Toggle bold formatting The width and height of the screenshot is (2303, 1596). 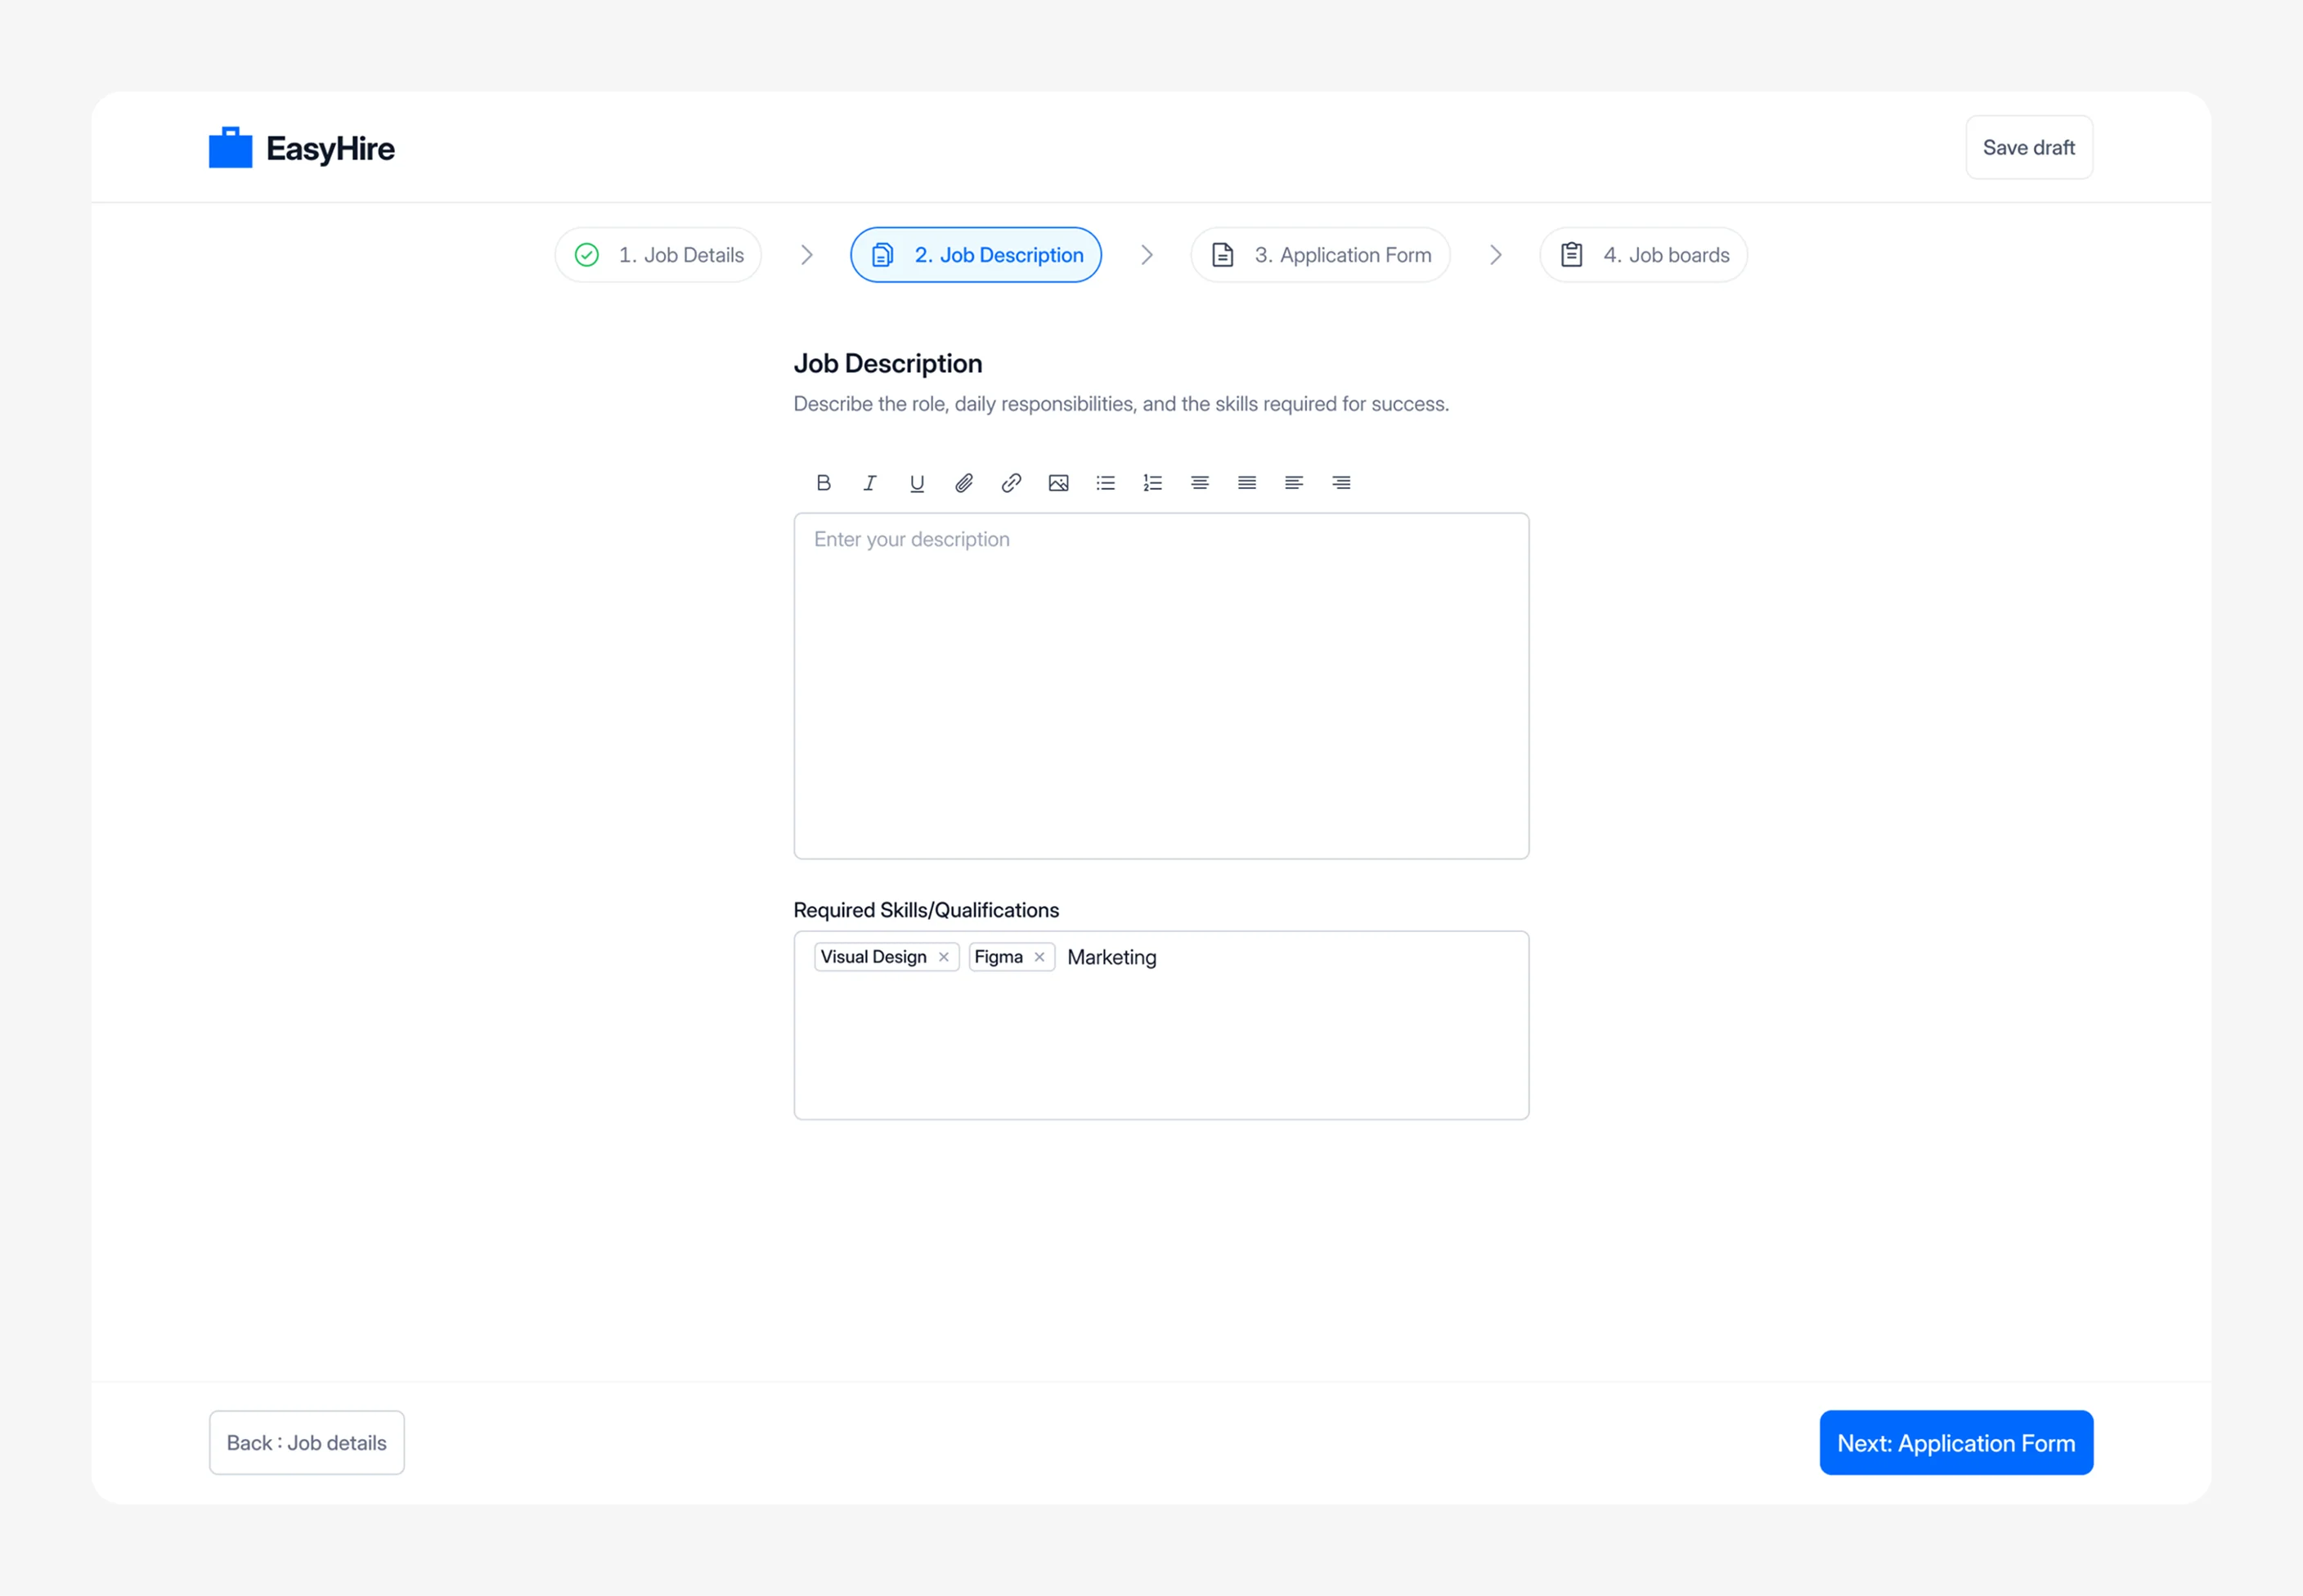pos(823,483)
